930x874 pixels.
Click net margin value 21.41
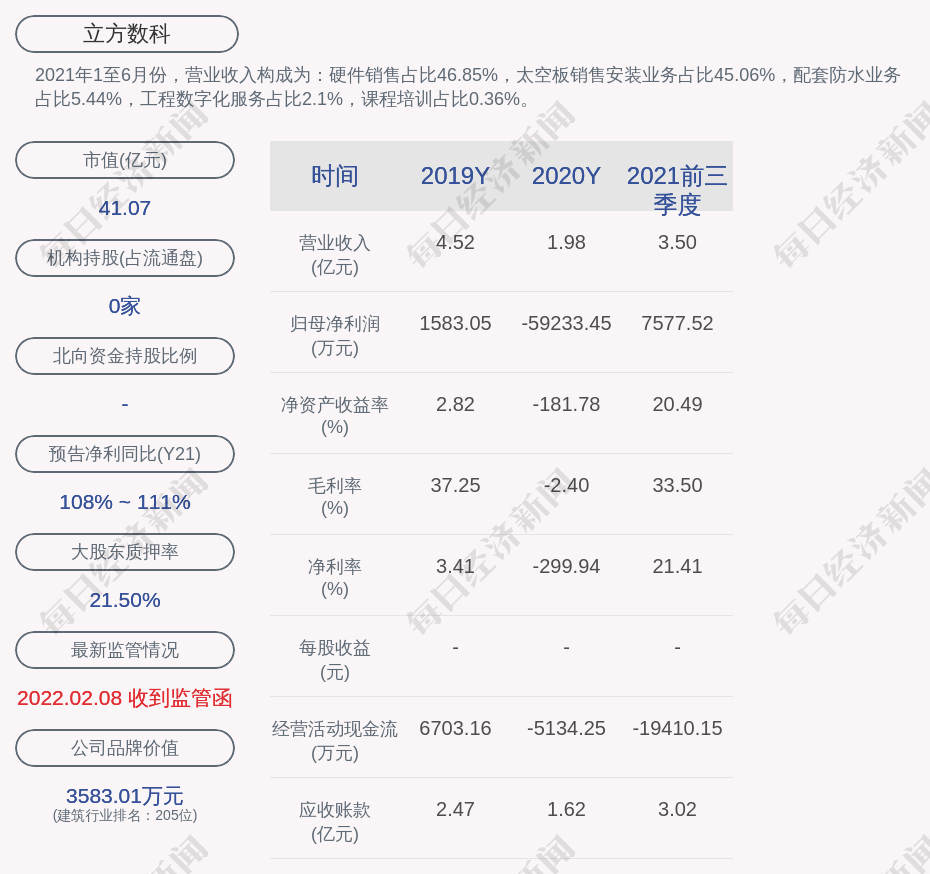[677, 567]
